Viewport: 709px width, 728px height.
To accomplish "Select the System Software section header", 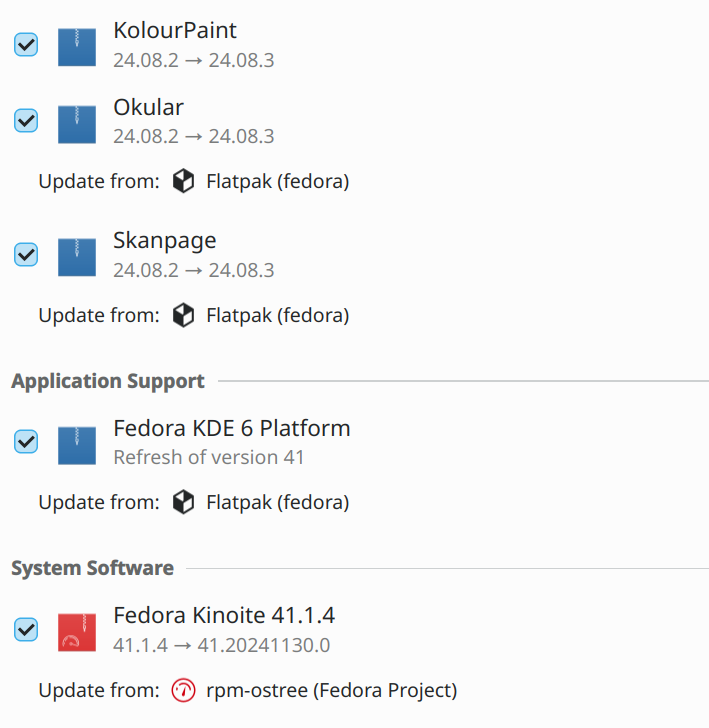I will (x=93, y=568).
